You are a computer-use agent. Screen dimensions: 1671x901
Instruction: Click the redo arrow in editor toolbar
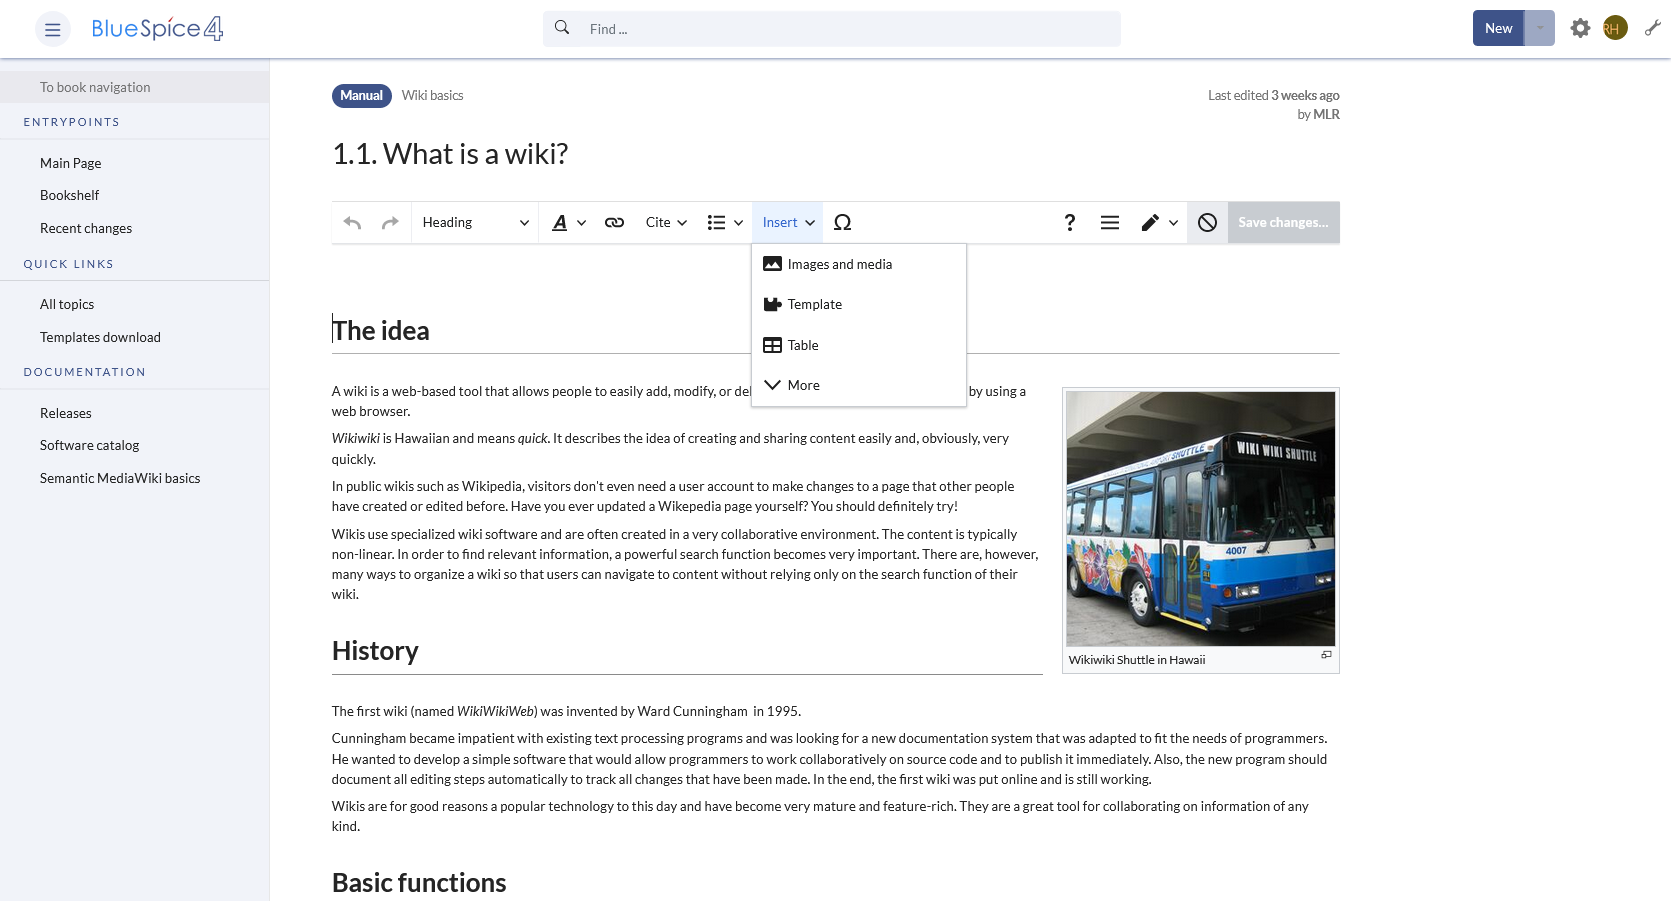390,223
